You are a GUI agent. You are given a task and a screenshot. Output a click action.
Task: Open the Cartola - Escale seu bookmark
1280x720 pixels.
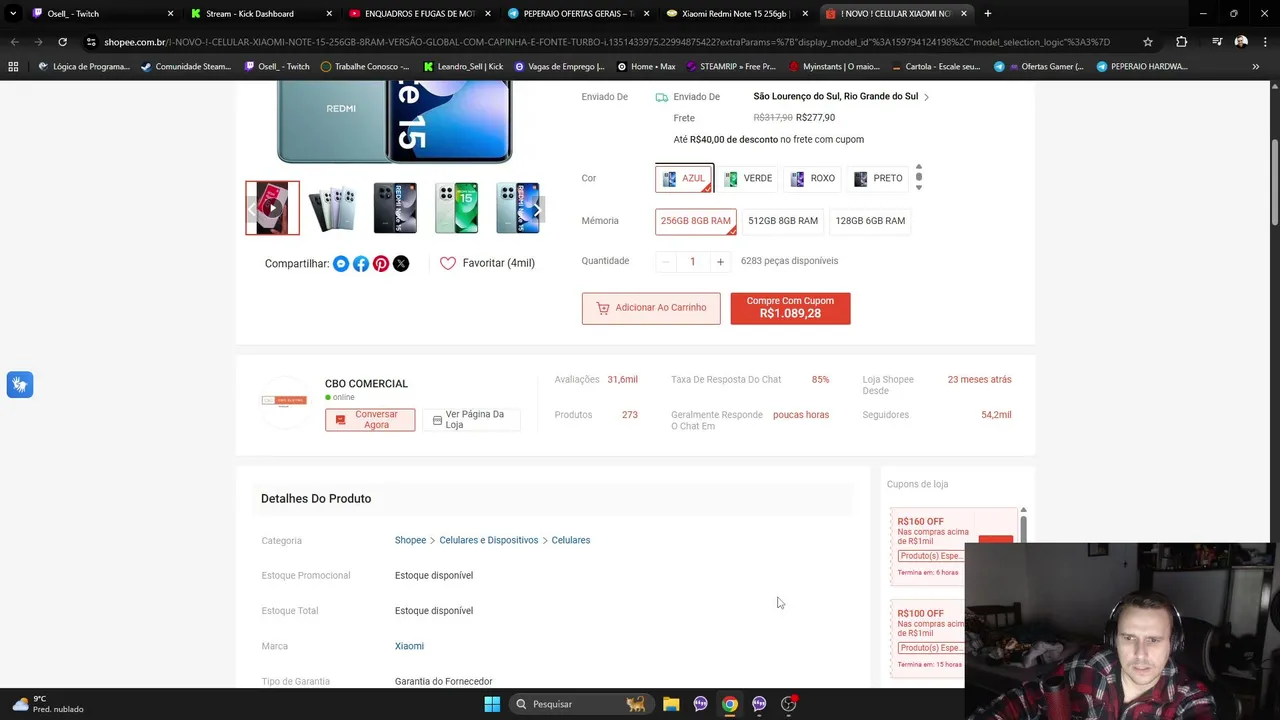[935, 67]
